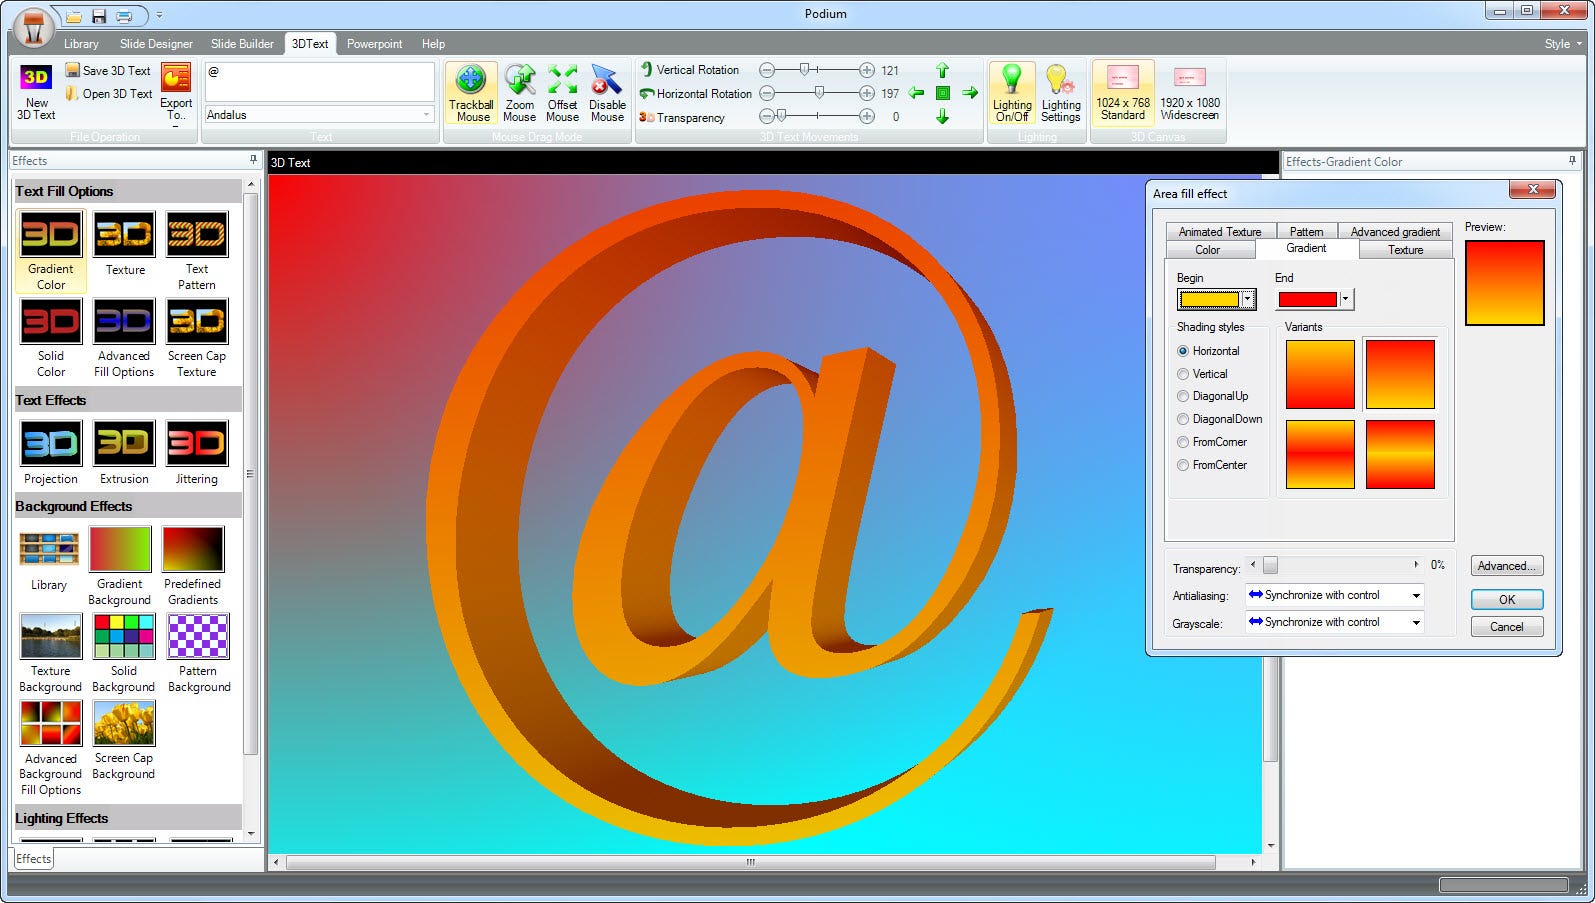Choose Text Pattern fill option
Screen dimensions: 1595x903
(197, 250)
